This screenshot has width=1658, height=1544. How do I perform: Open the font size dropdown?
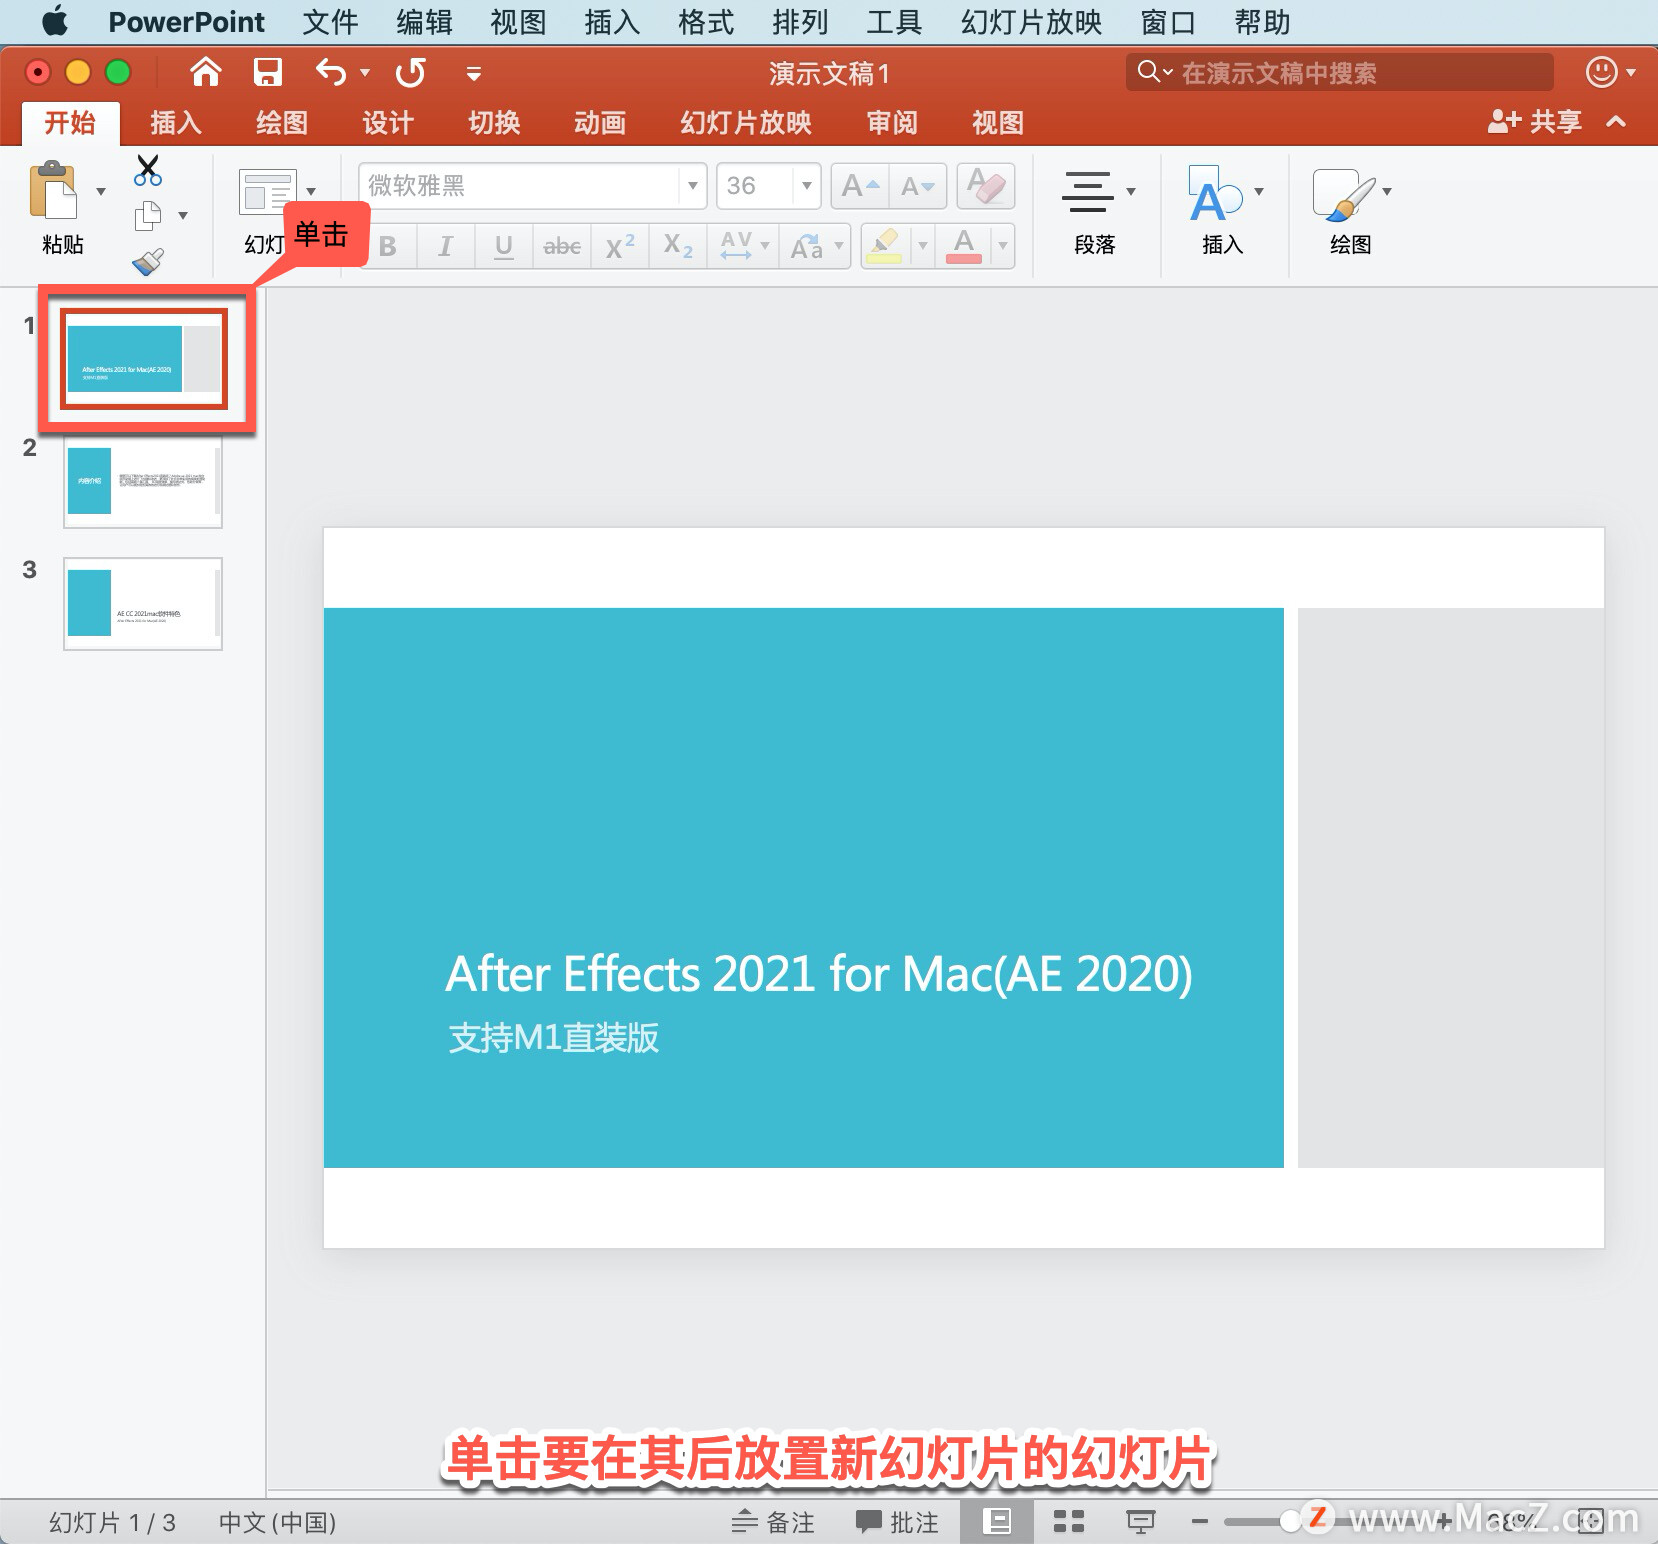click(806, 186)
